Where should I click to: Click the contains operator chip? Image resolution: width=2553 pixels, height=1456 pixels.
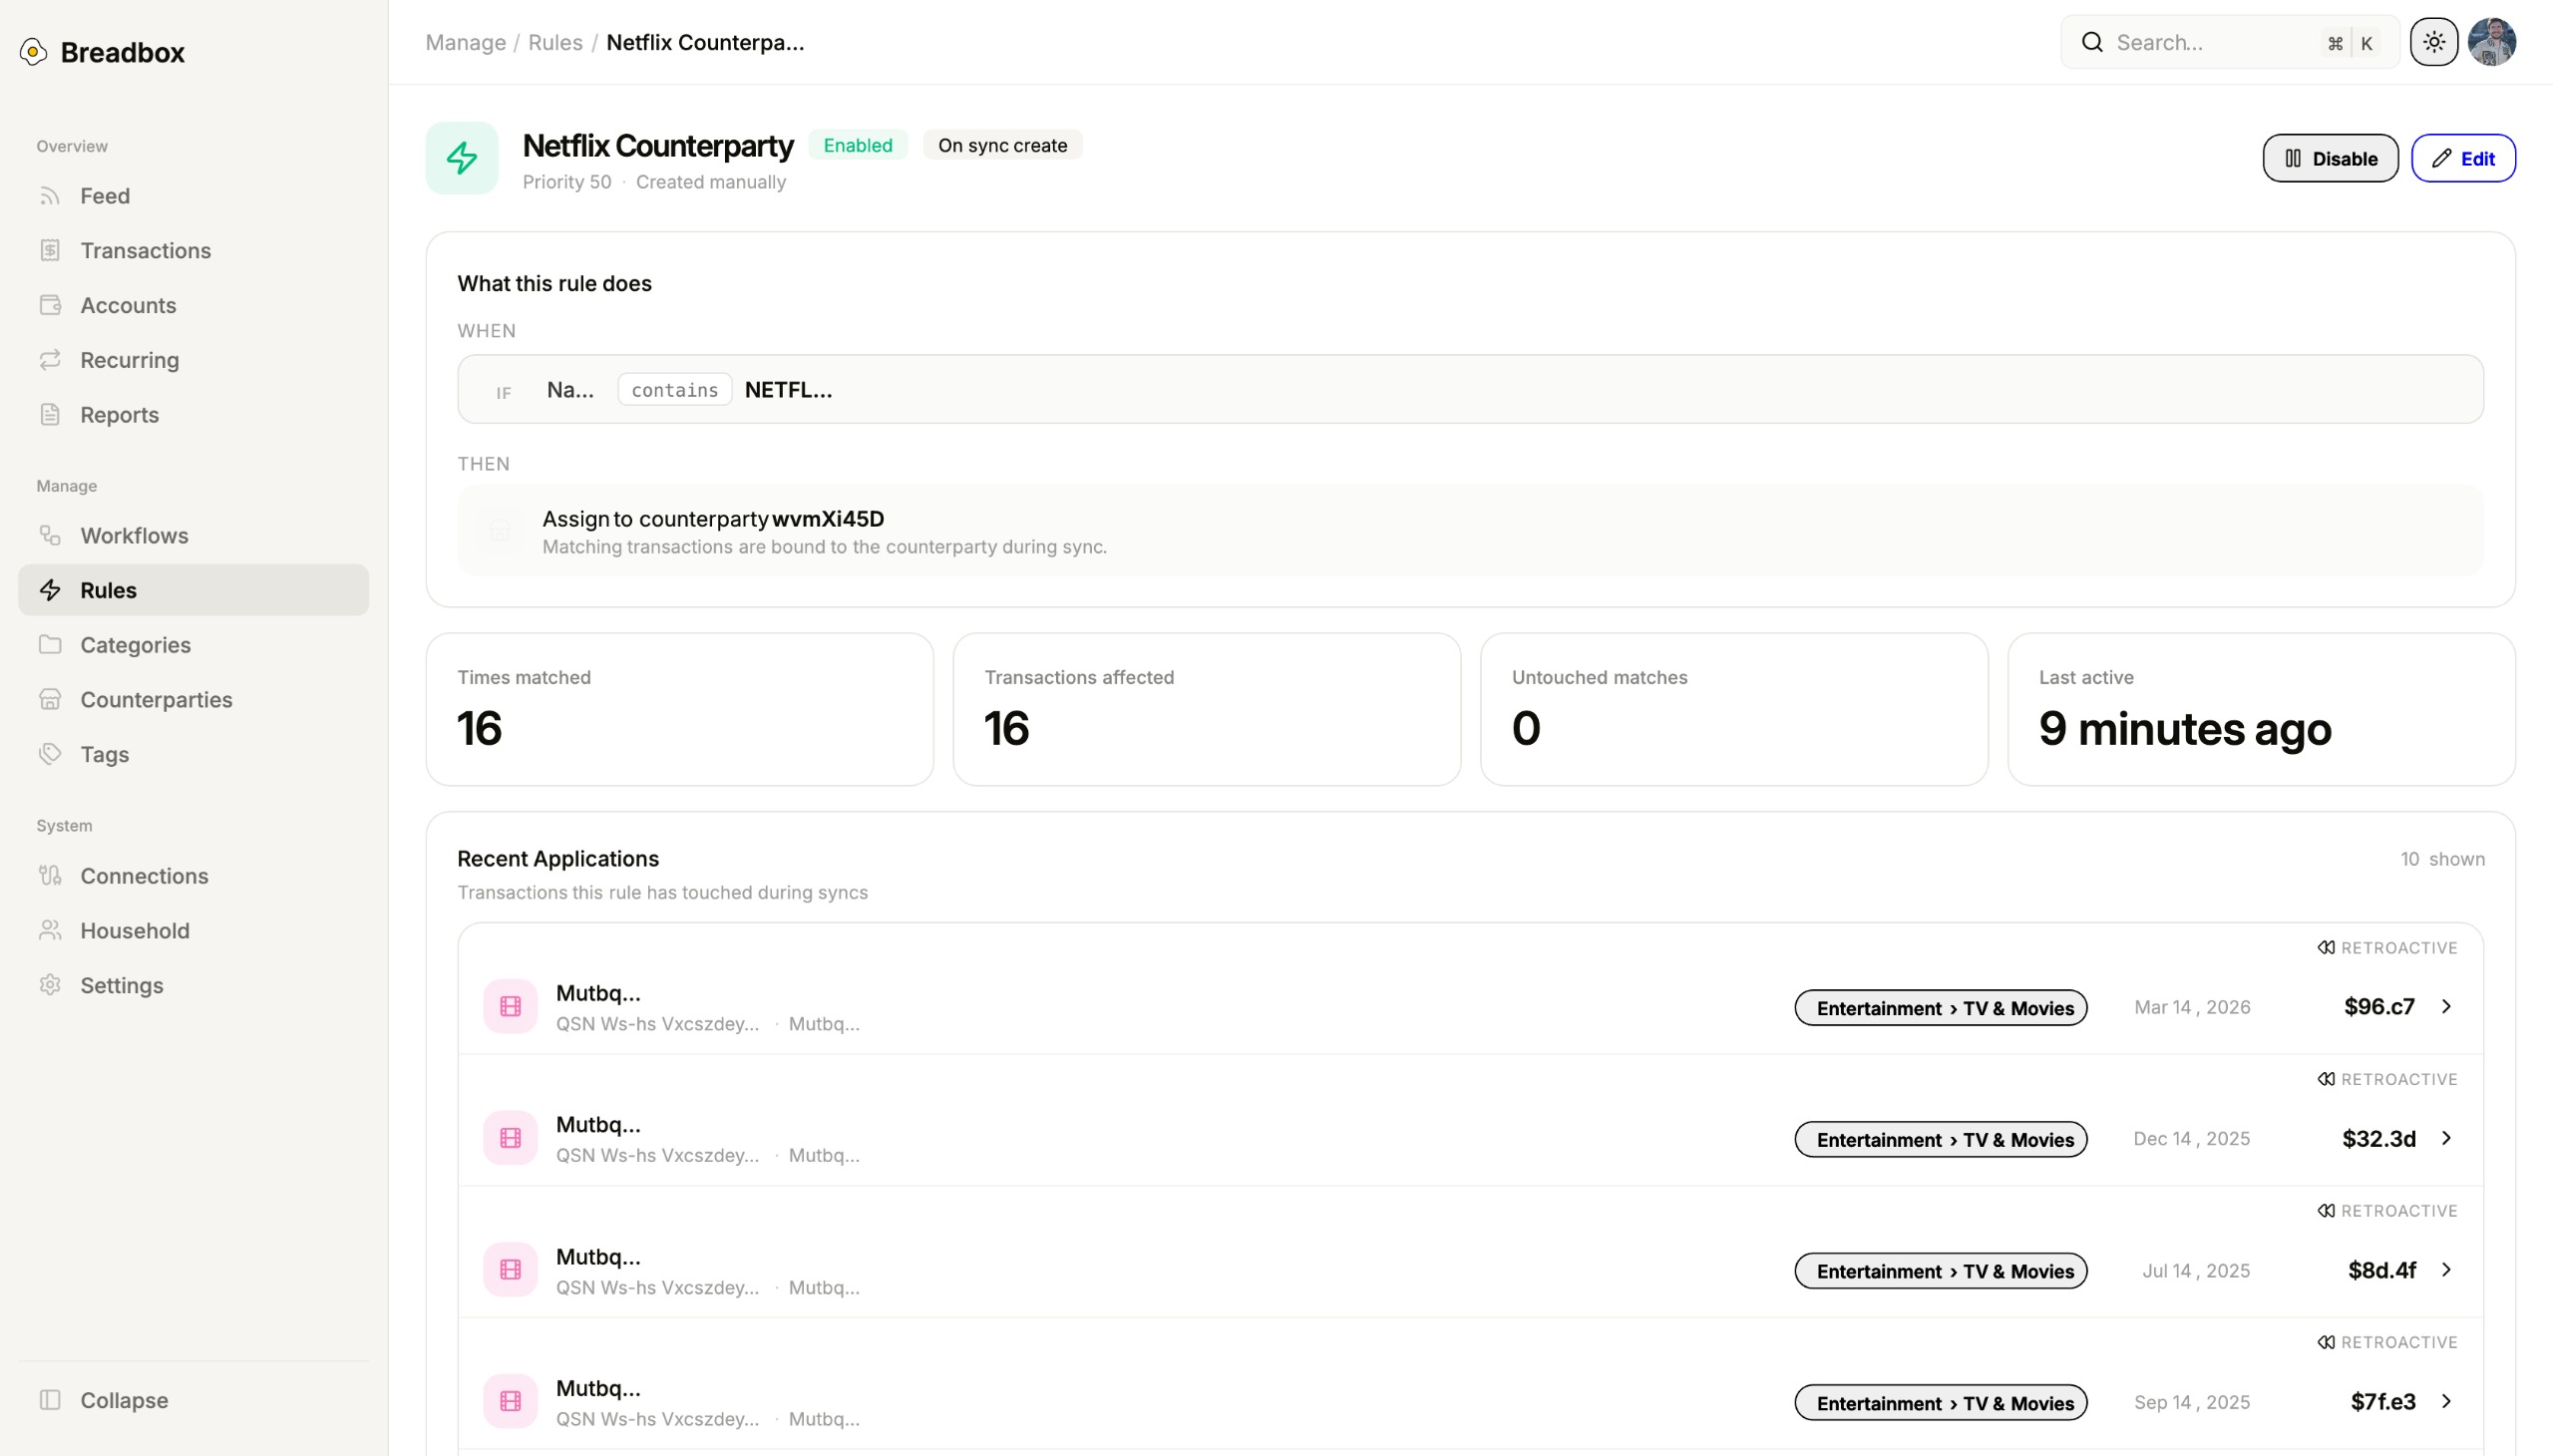click(x=675, y=390)
